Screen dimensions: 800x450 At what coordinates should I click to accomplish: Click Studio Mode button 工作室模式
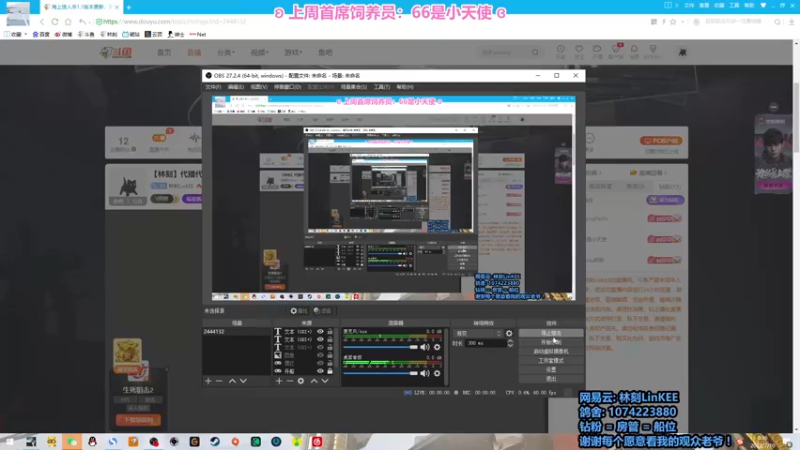point(551,361)
